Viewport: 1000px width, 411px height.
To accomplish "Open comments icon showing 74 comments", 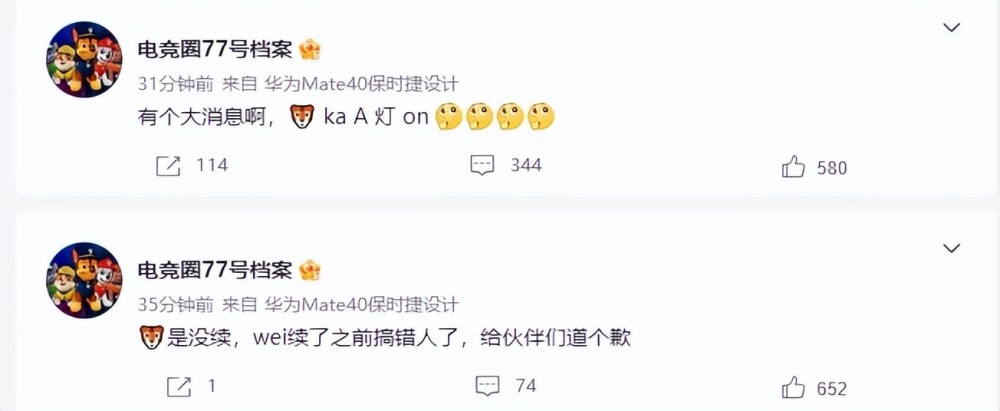I will click(x=488, y=385).
